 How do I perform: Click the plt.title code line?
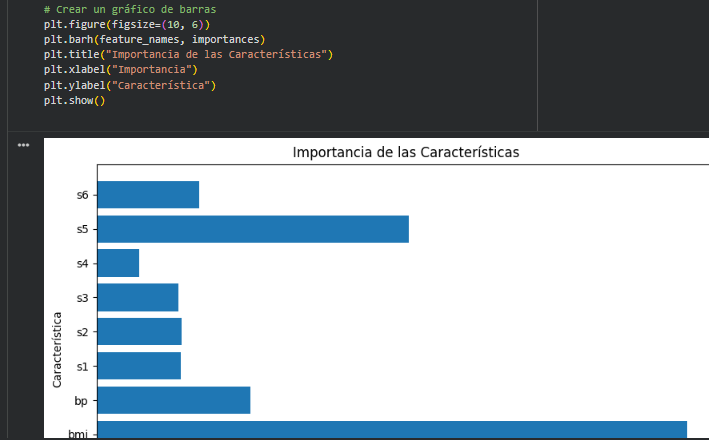point(188,54)
